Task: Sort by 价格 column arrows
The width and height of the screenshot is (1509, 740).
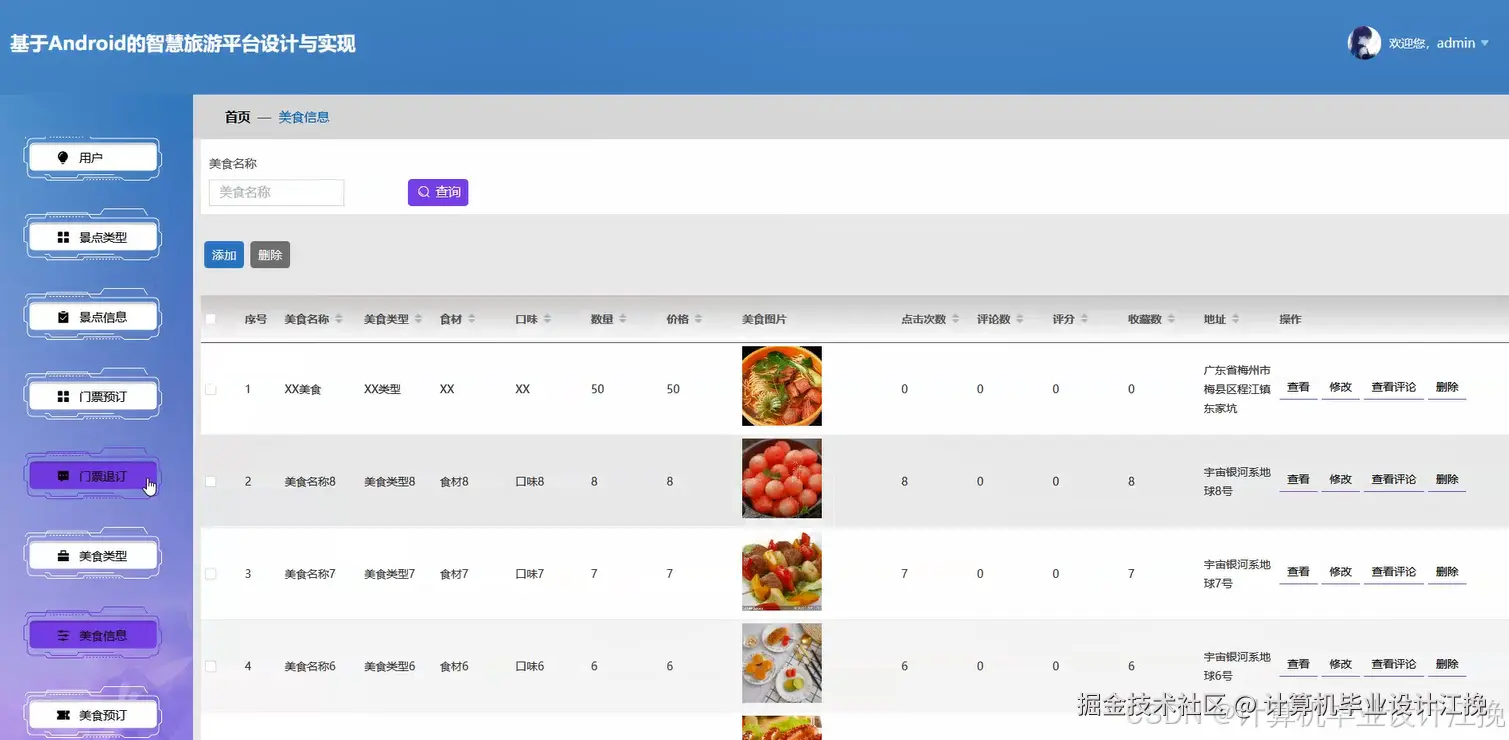Action: pyautogui.click(x=698, y=319)
